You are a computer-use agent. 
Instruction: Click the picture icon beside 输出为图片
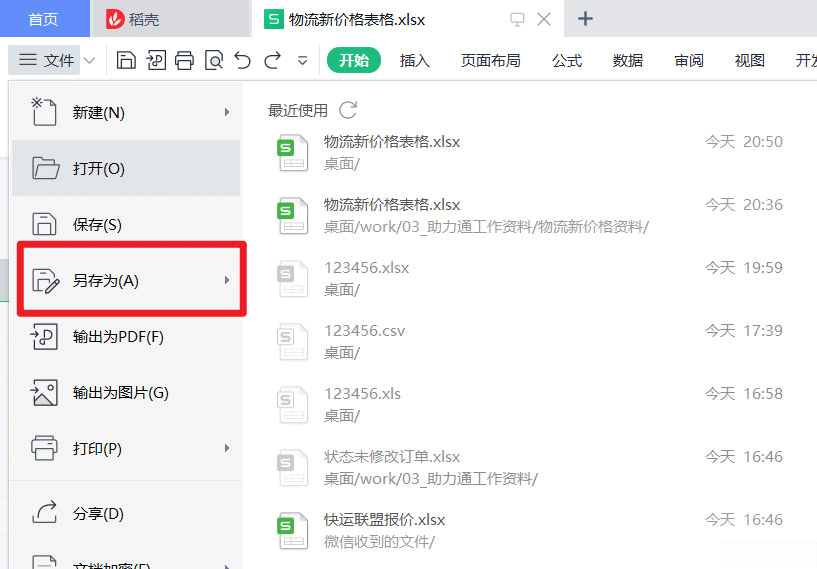coord(44,392)
